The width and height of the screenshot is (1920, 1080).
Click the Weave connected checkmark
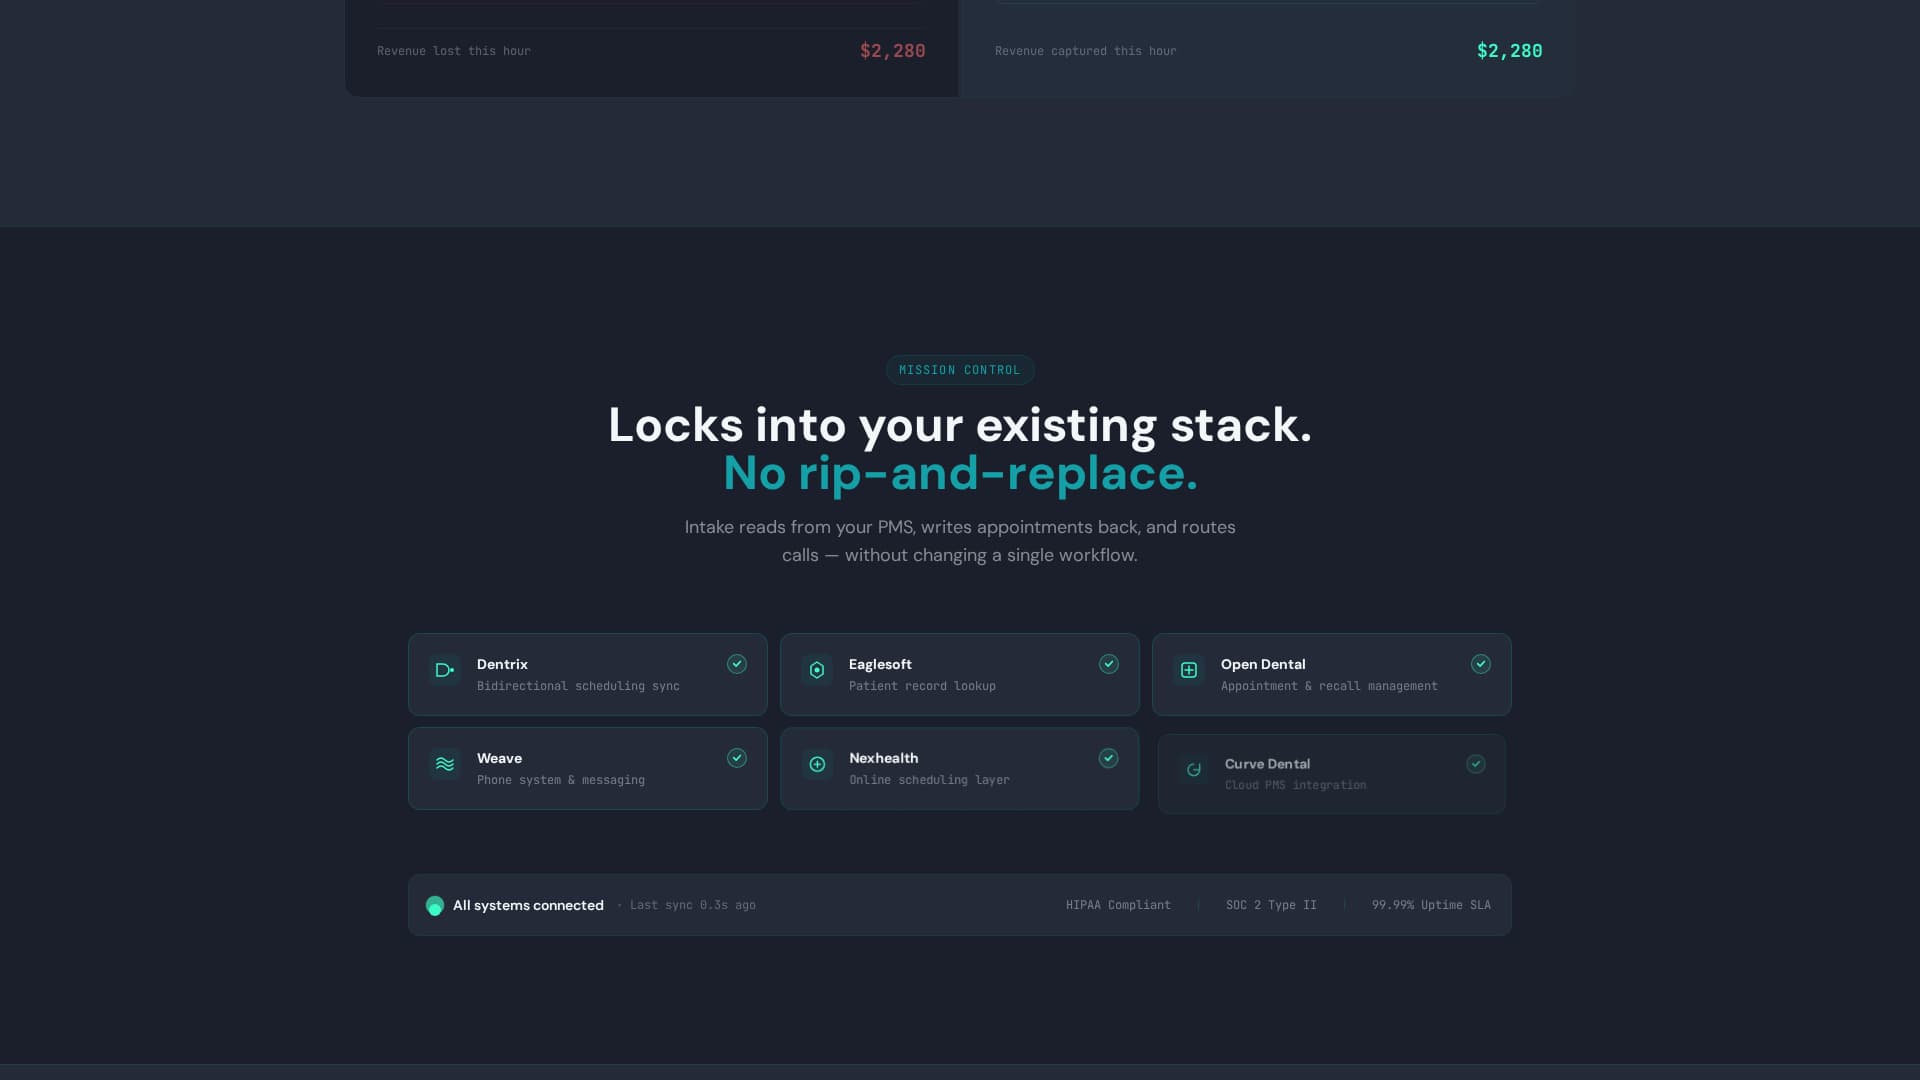(737, 758)
